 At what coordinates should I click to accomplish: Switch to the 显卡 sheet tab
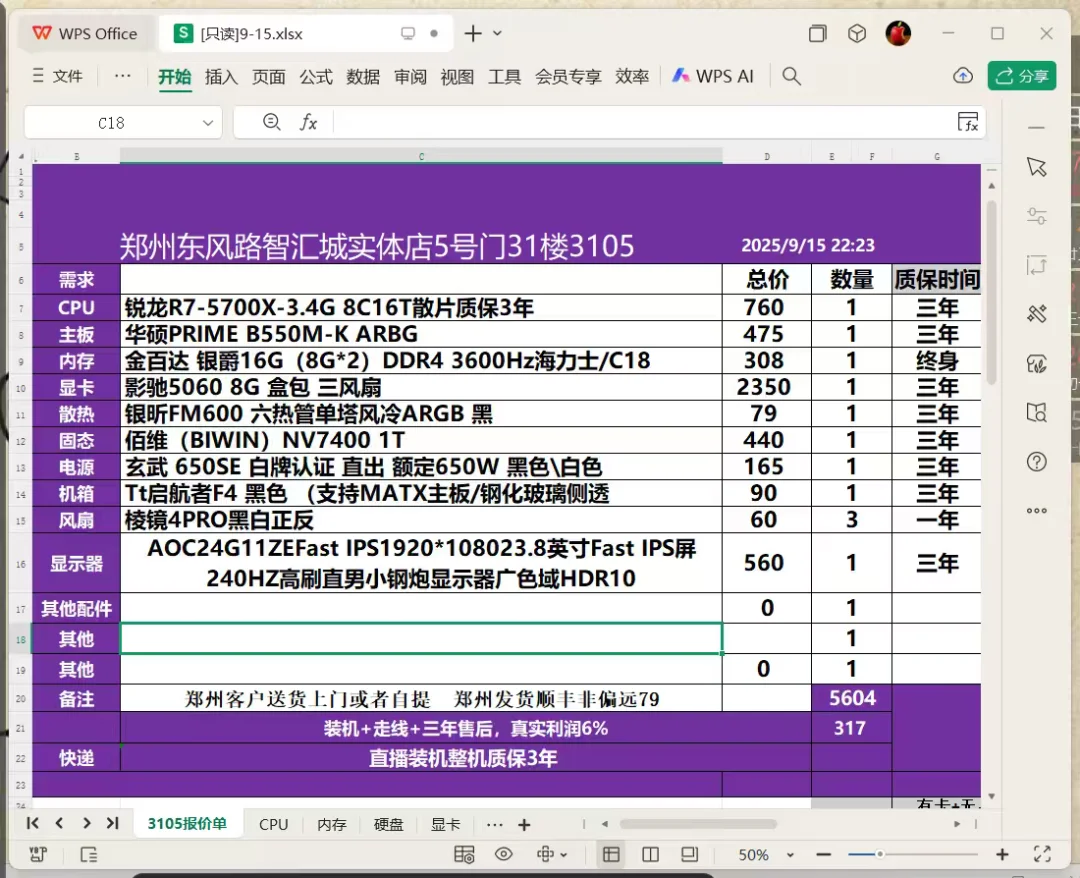445,824
